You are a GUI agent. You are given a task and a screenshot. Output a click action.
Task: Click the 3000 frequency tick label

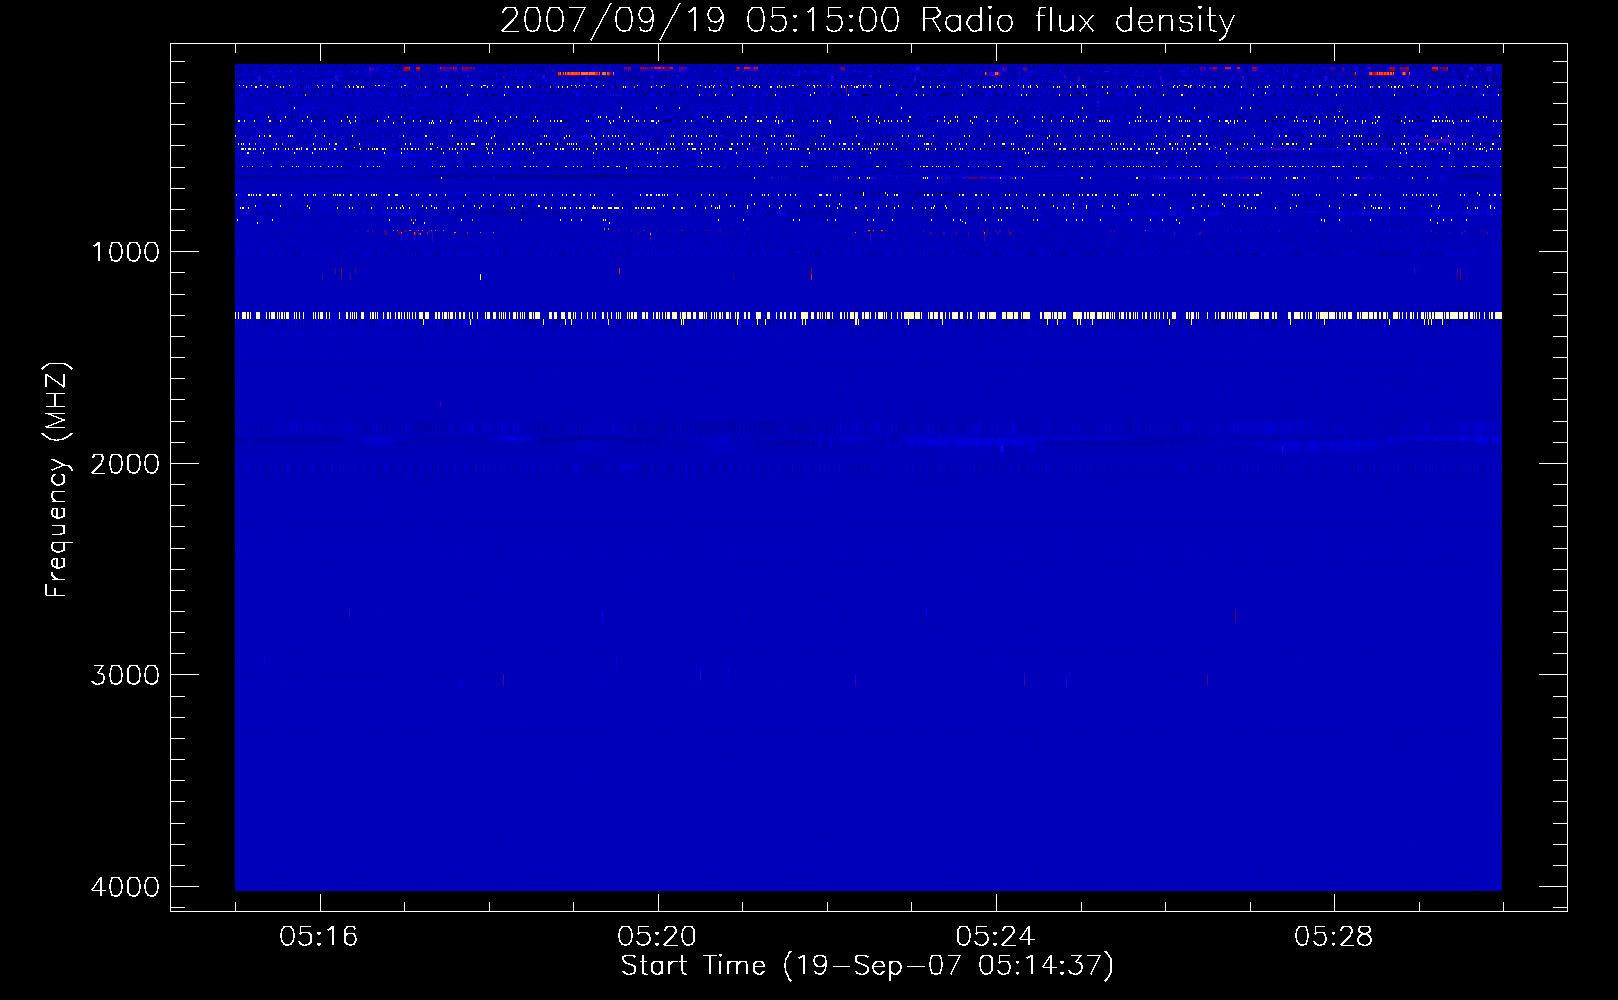coord(125,674)
